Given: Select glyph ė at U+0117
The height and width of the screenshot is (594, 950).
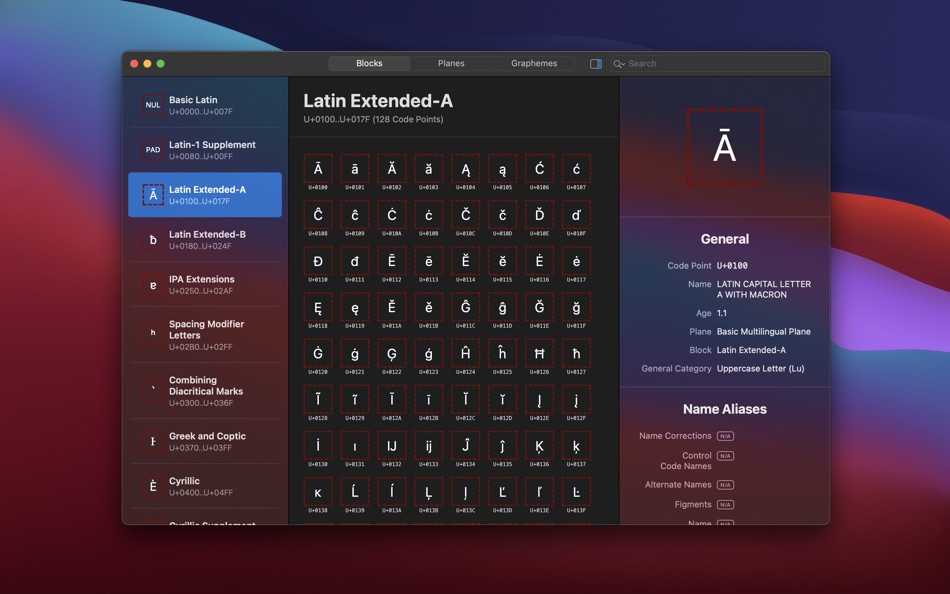Looking at the screenshot, I should (576, 261).
